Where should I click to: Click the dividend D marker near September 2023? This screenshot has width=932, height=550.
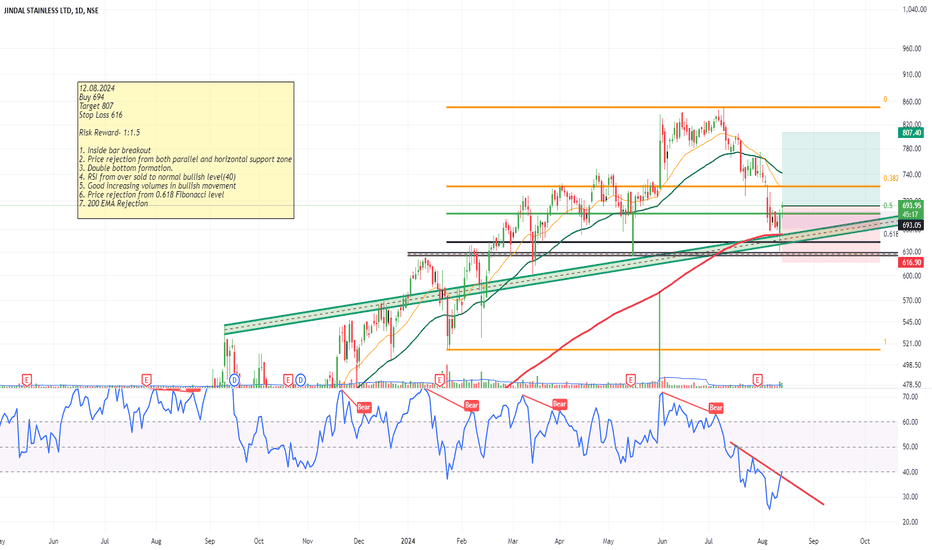point(234,379)
